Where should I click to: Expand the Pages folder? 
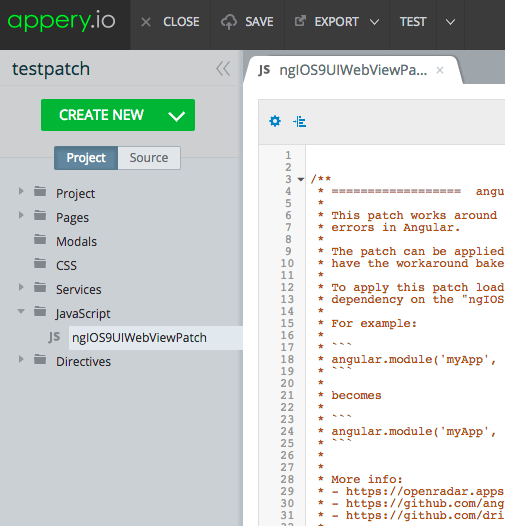[21, 215]
